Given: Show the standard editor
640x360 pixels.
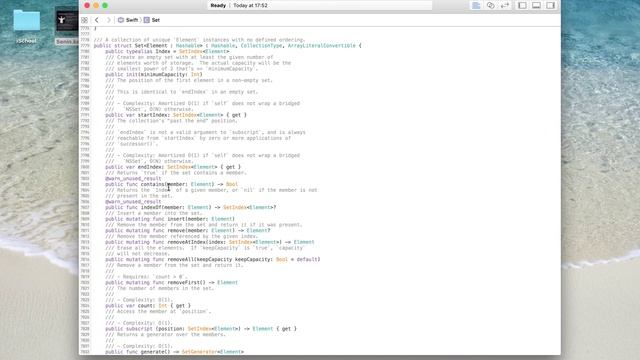Looking at the screenshot, I should coord(476,5).
